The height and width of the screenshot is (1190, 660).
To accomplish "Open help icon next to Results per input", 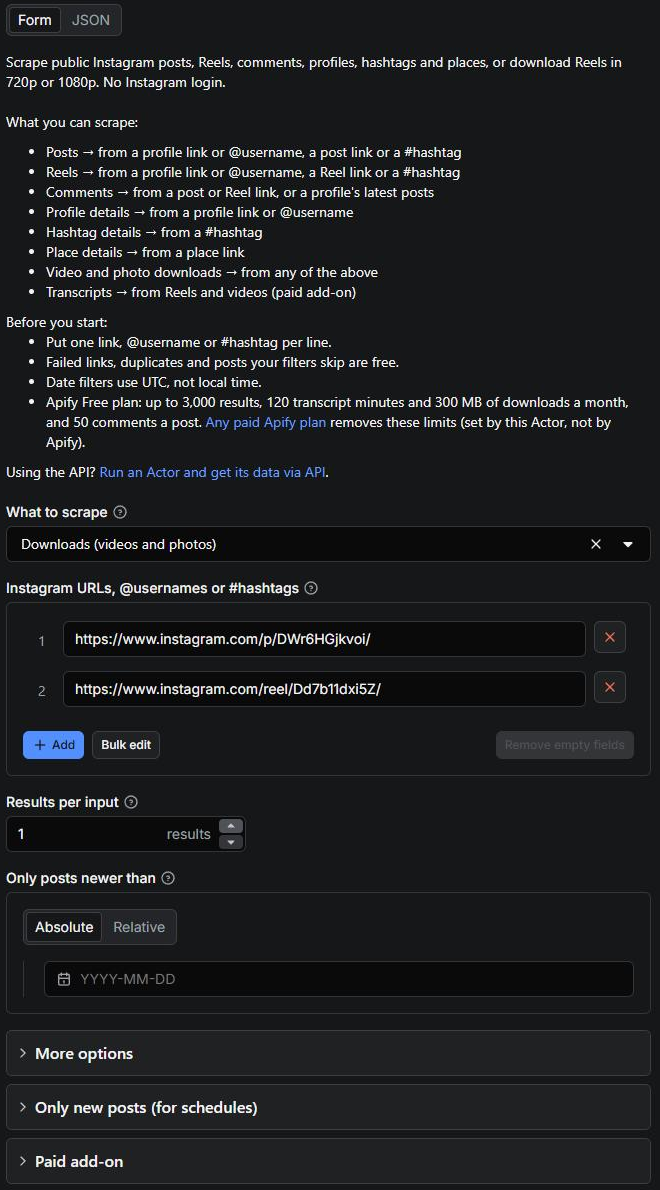I will click(x=131, y=802).
